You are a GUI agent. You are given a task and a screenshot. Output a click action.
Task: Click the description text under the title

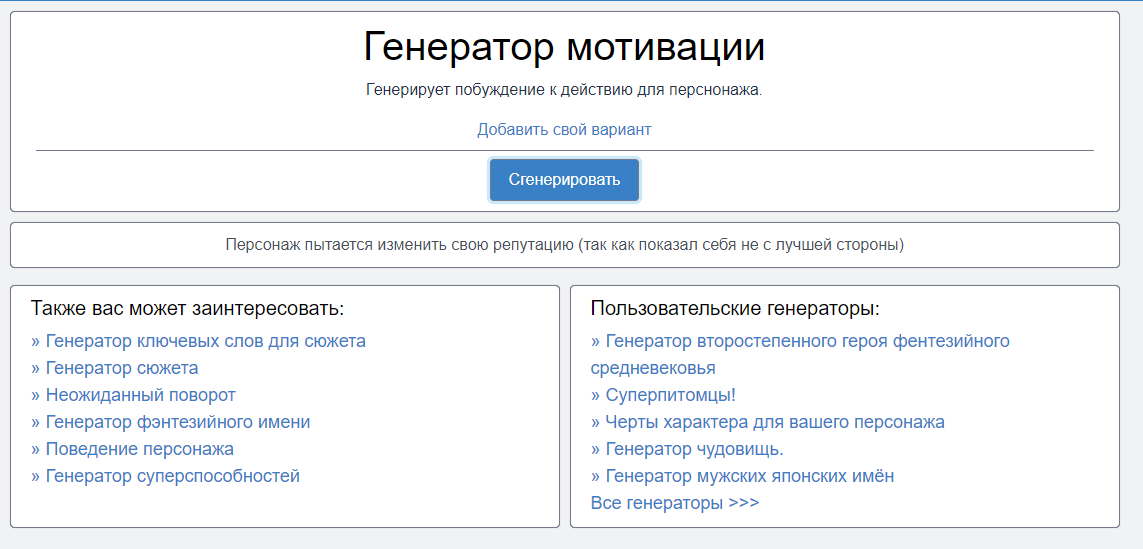[564, 90]
